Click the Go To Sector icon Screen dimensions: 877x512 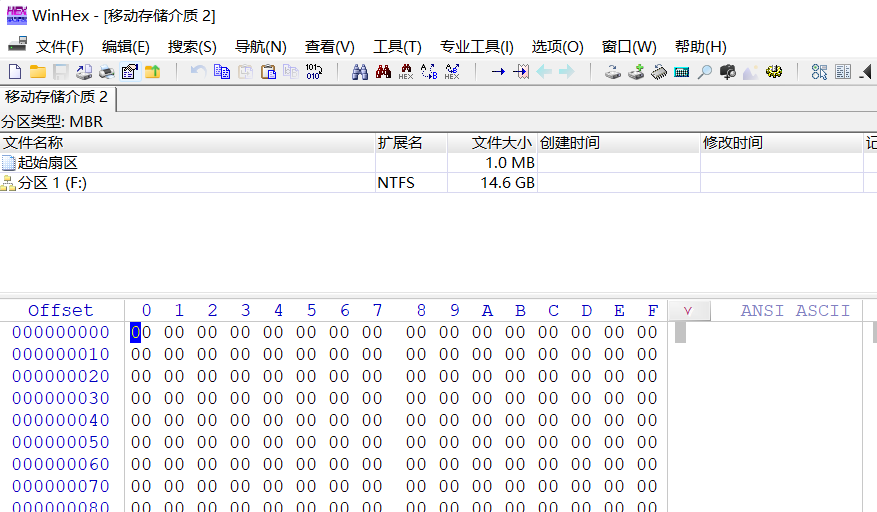tap(521, 72)
